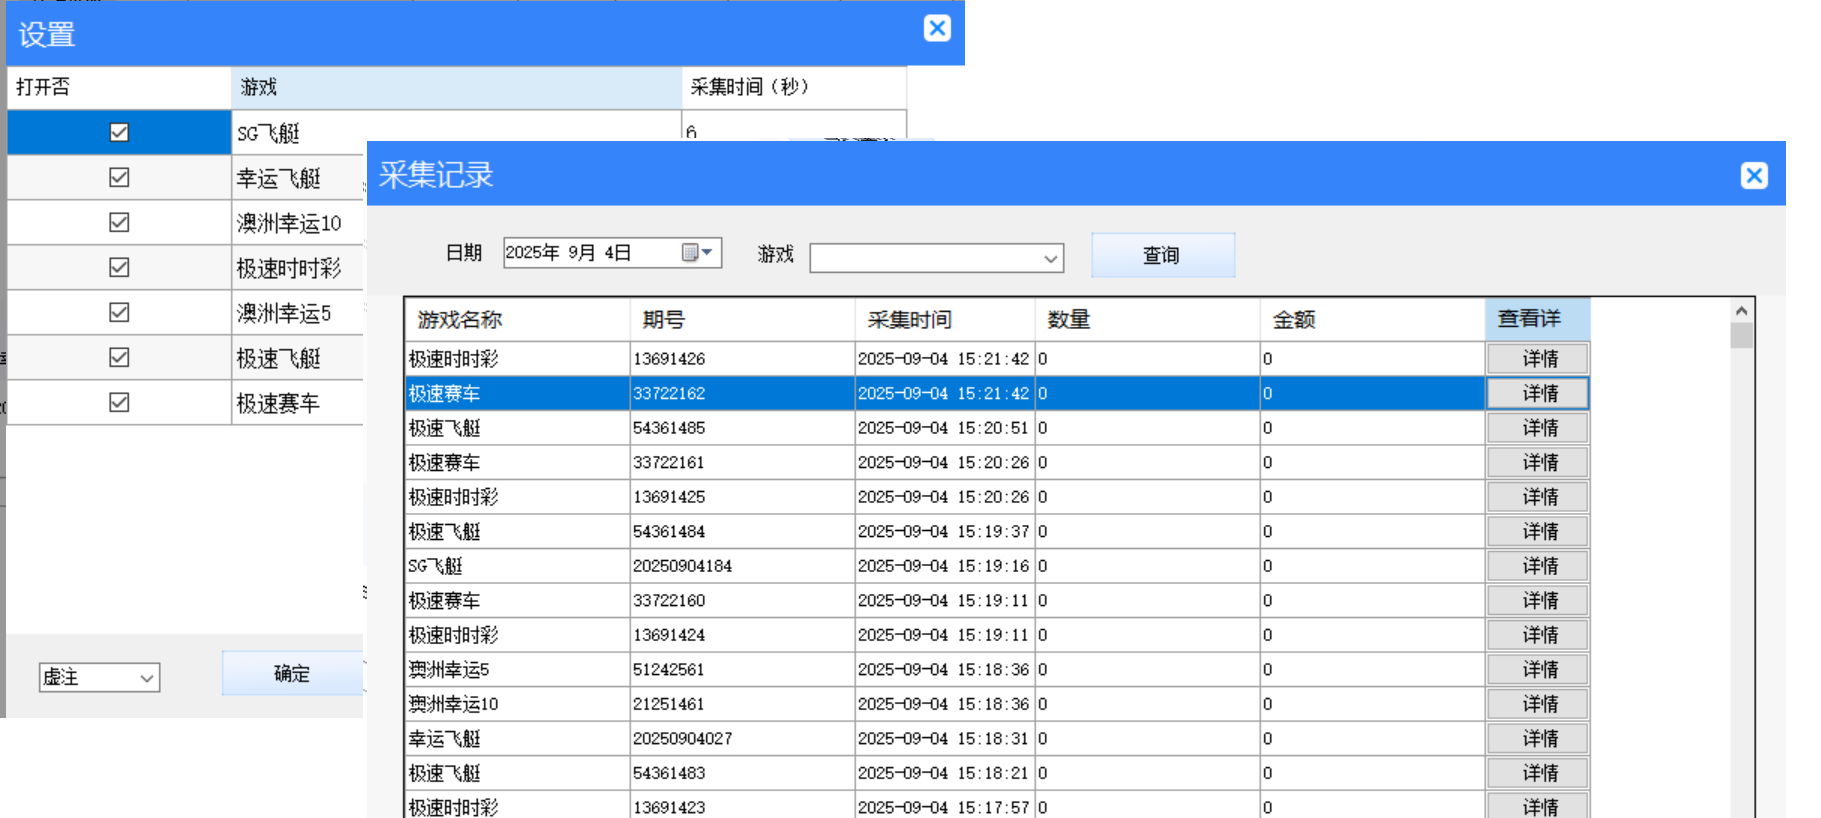View 详情 for period 13691426
The height and width of the screenshot is (818, 1821).
[1538, 359]
